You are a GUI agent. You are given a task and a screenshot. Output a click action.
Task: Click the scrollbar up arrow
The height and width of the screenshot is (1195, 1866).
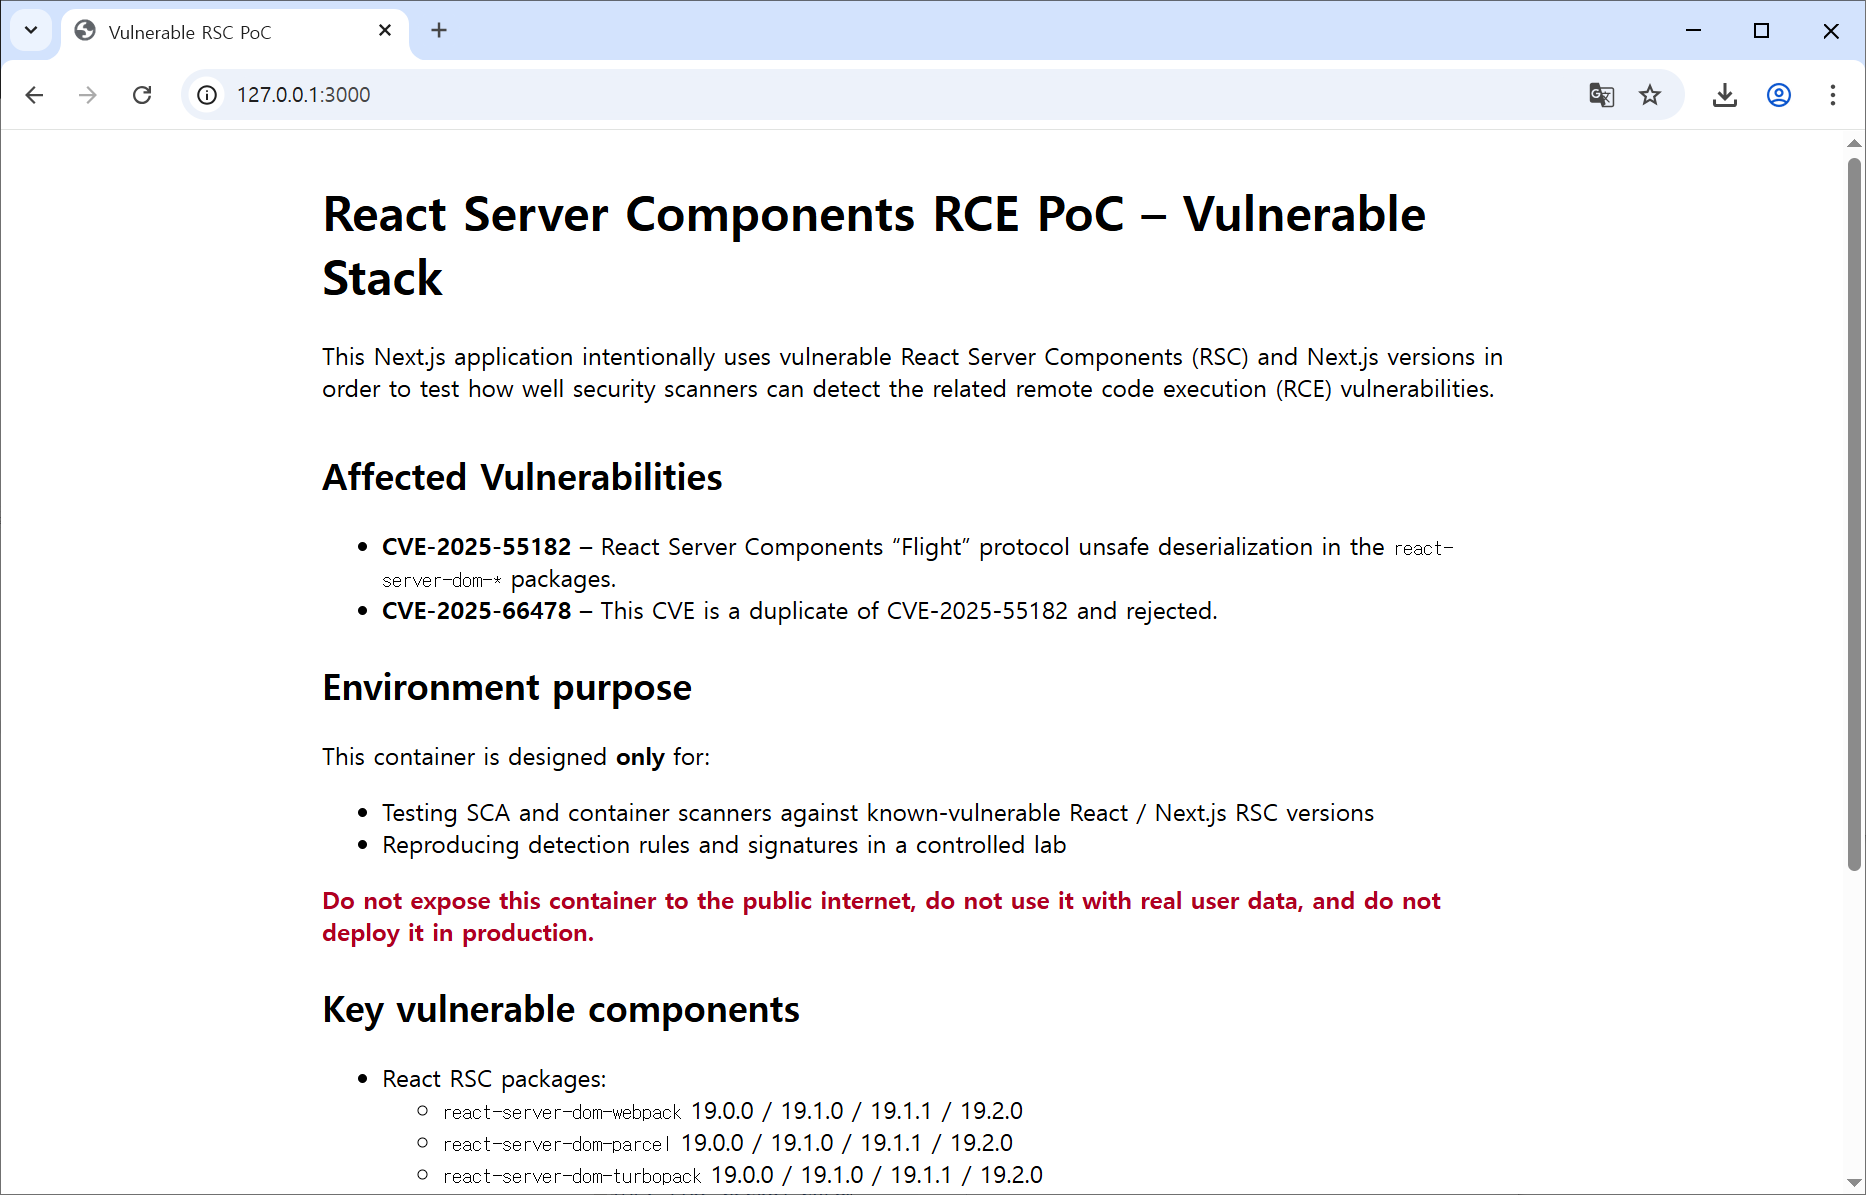tap(1854, 144)
